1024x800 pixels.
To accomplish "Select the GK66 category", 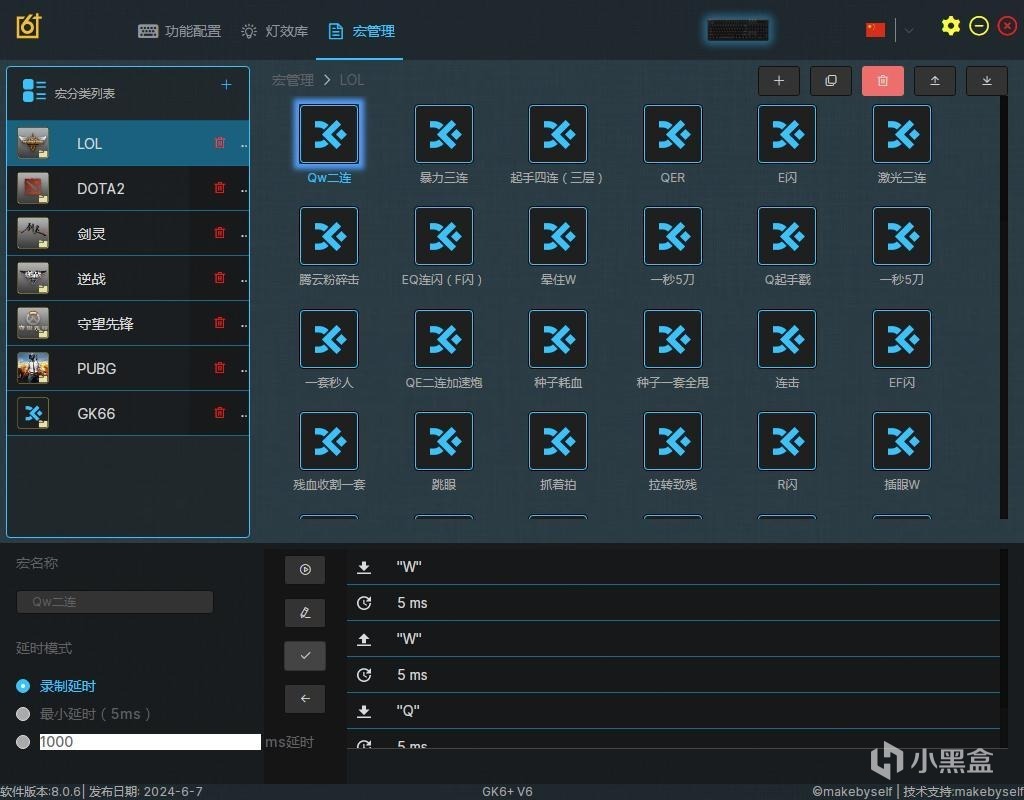I will point(128,413).
